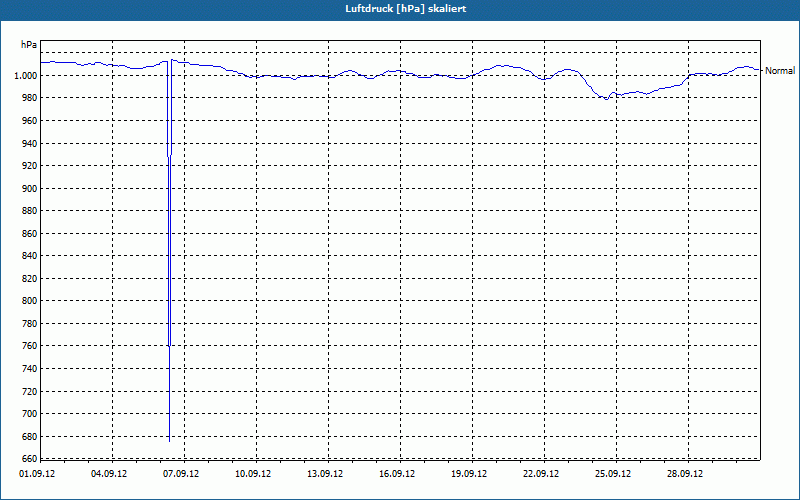The width and height of the screenshot is (800, 500).
Task: Select the '740' y-axis value
Action: point(30,368)
